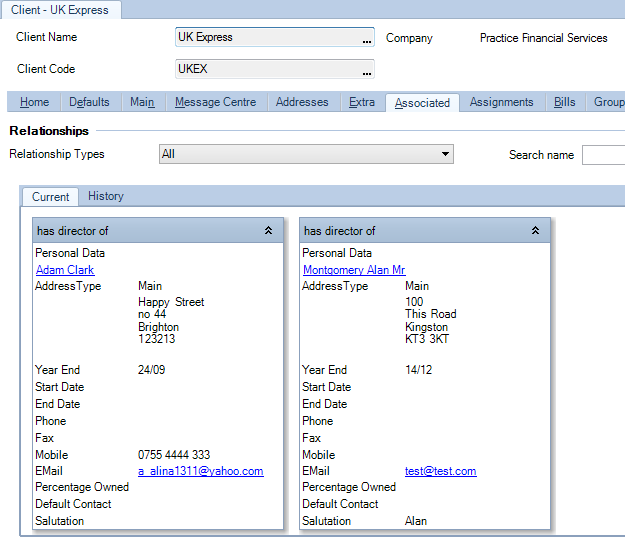Collapse the Montgomery Alan Mr director panel
Screen dimensions: 625x539
coord(535,230)
